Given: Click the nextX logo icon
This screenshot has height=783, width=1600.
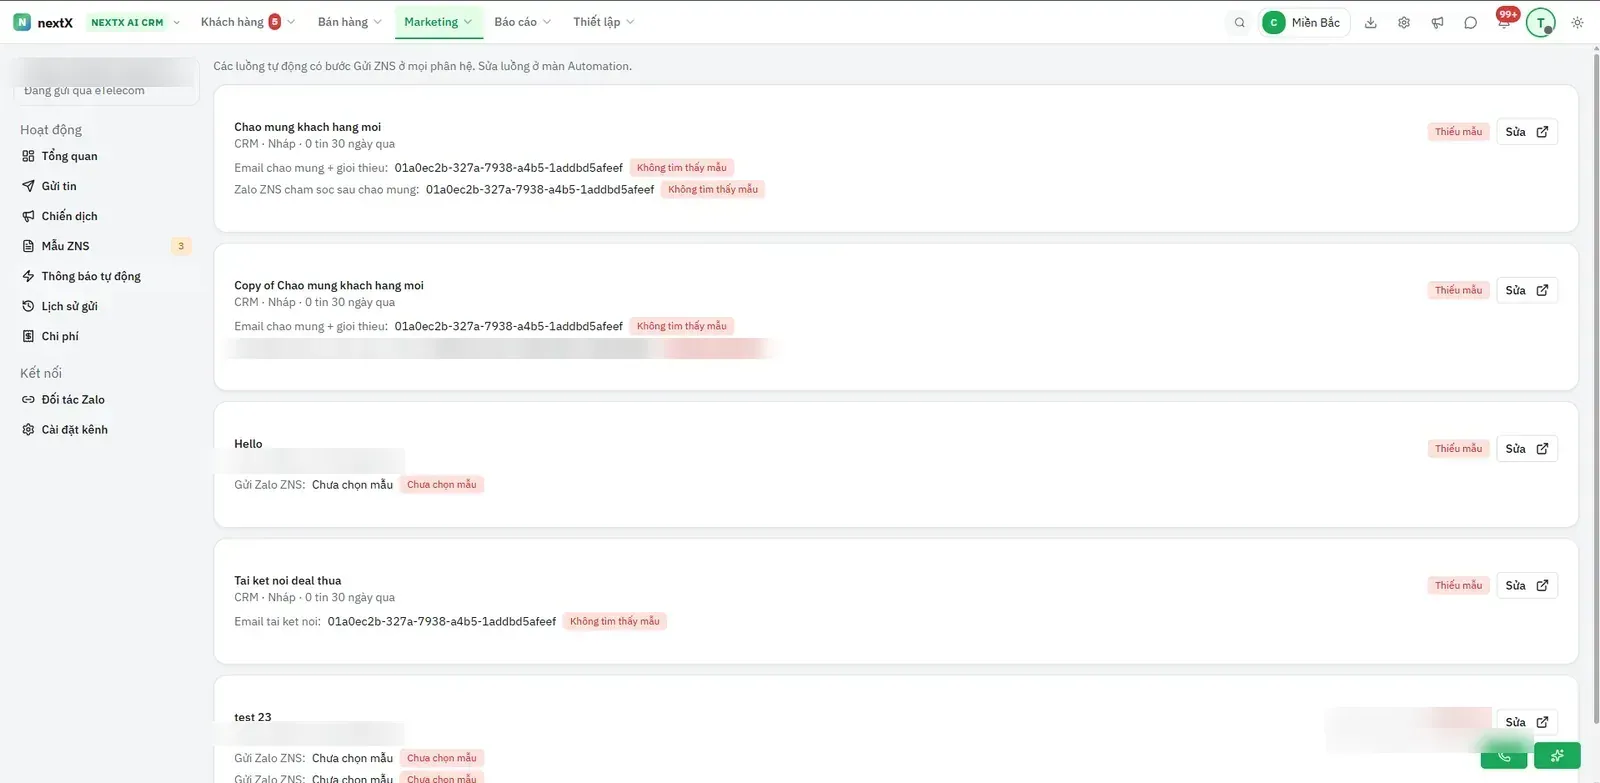Looking at the screenshot, I should [x=22, y=22].
